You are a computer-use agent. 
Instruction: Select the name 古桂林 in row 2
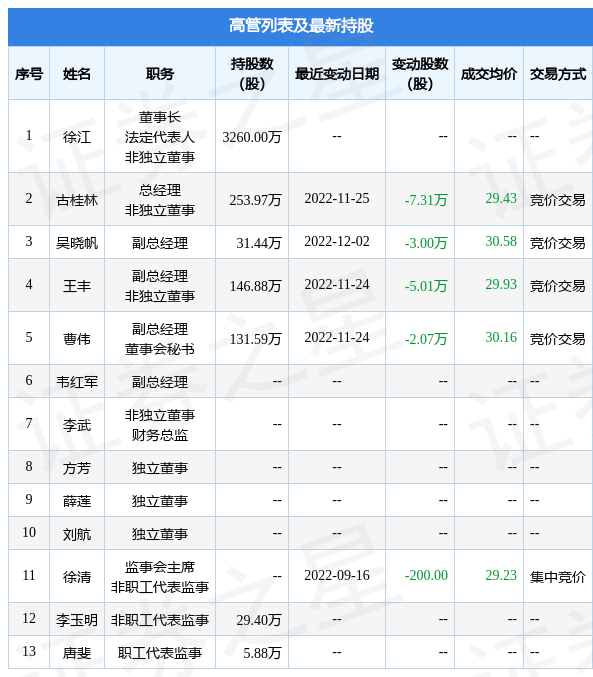pyautogui.click(x=77, y=200)
